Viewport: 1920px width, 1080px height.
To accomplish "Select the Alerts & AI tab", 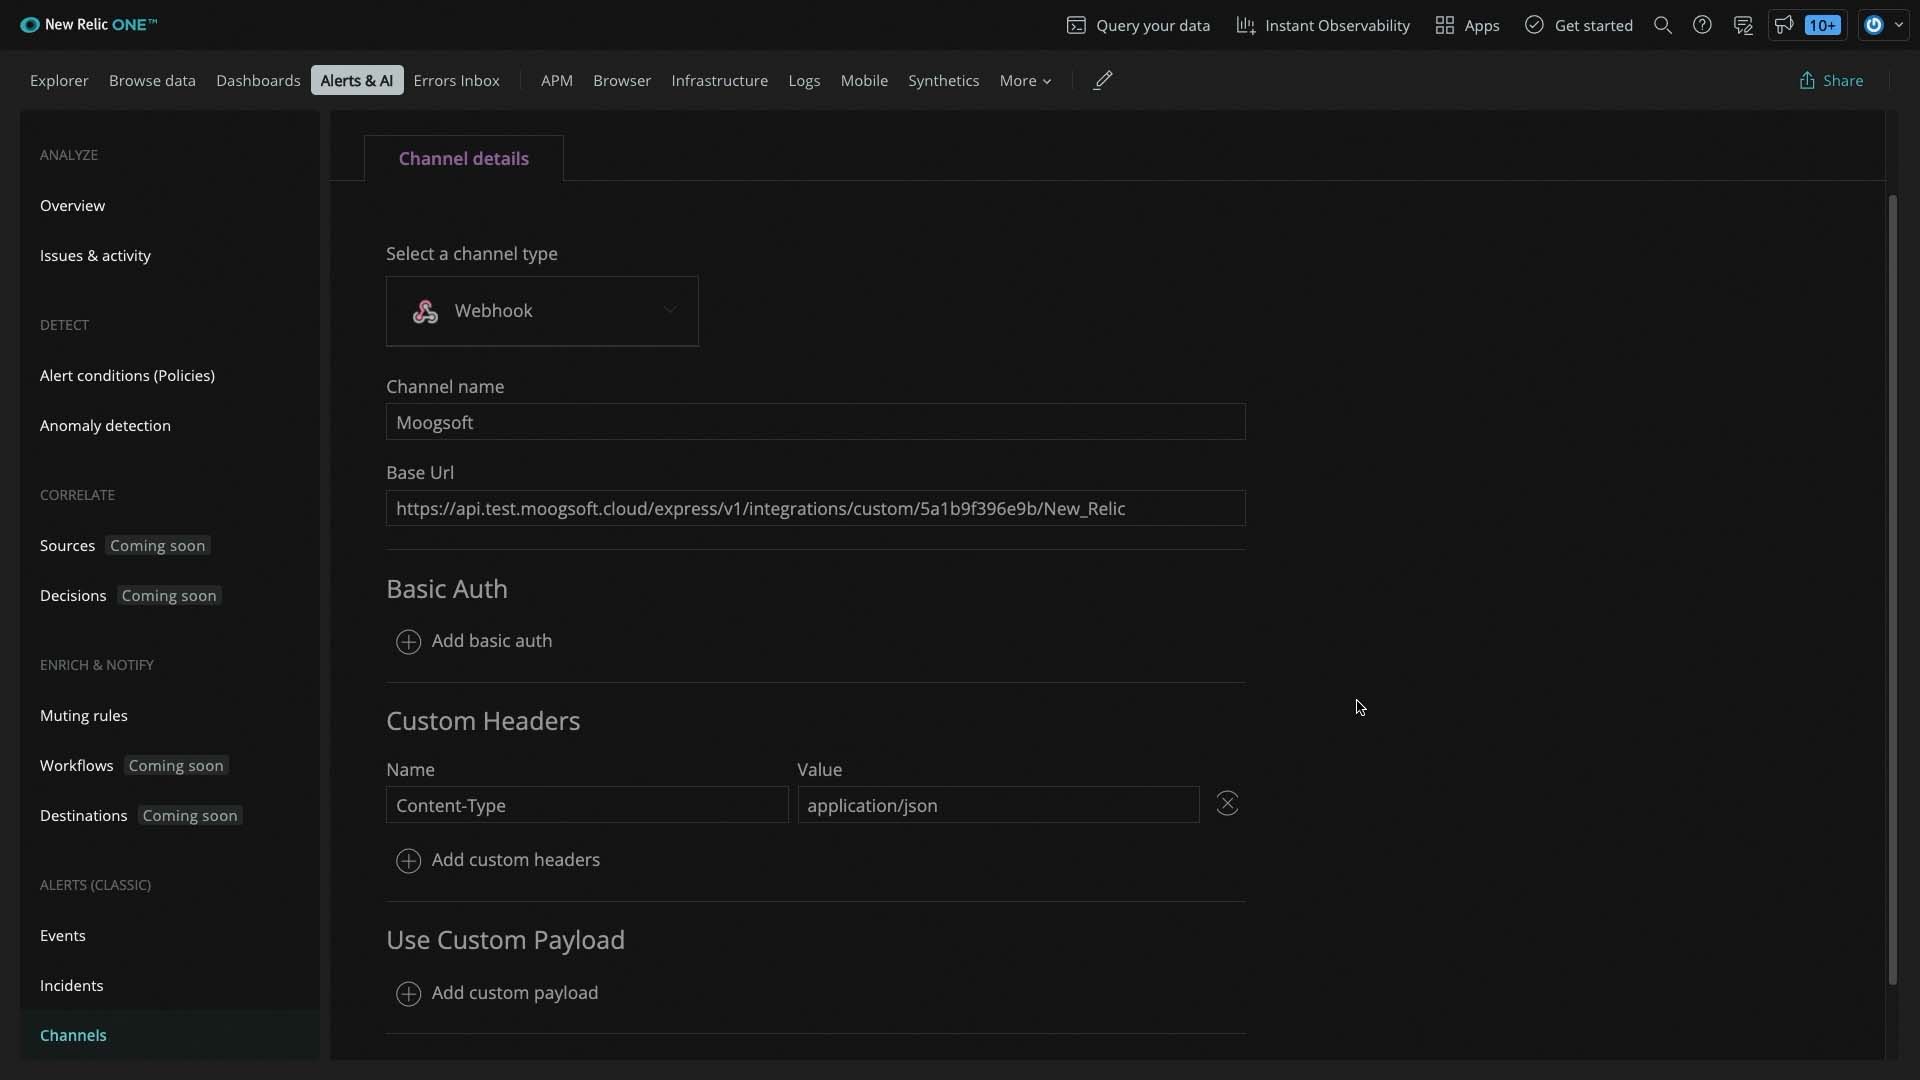I will [357, 80].
